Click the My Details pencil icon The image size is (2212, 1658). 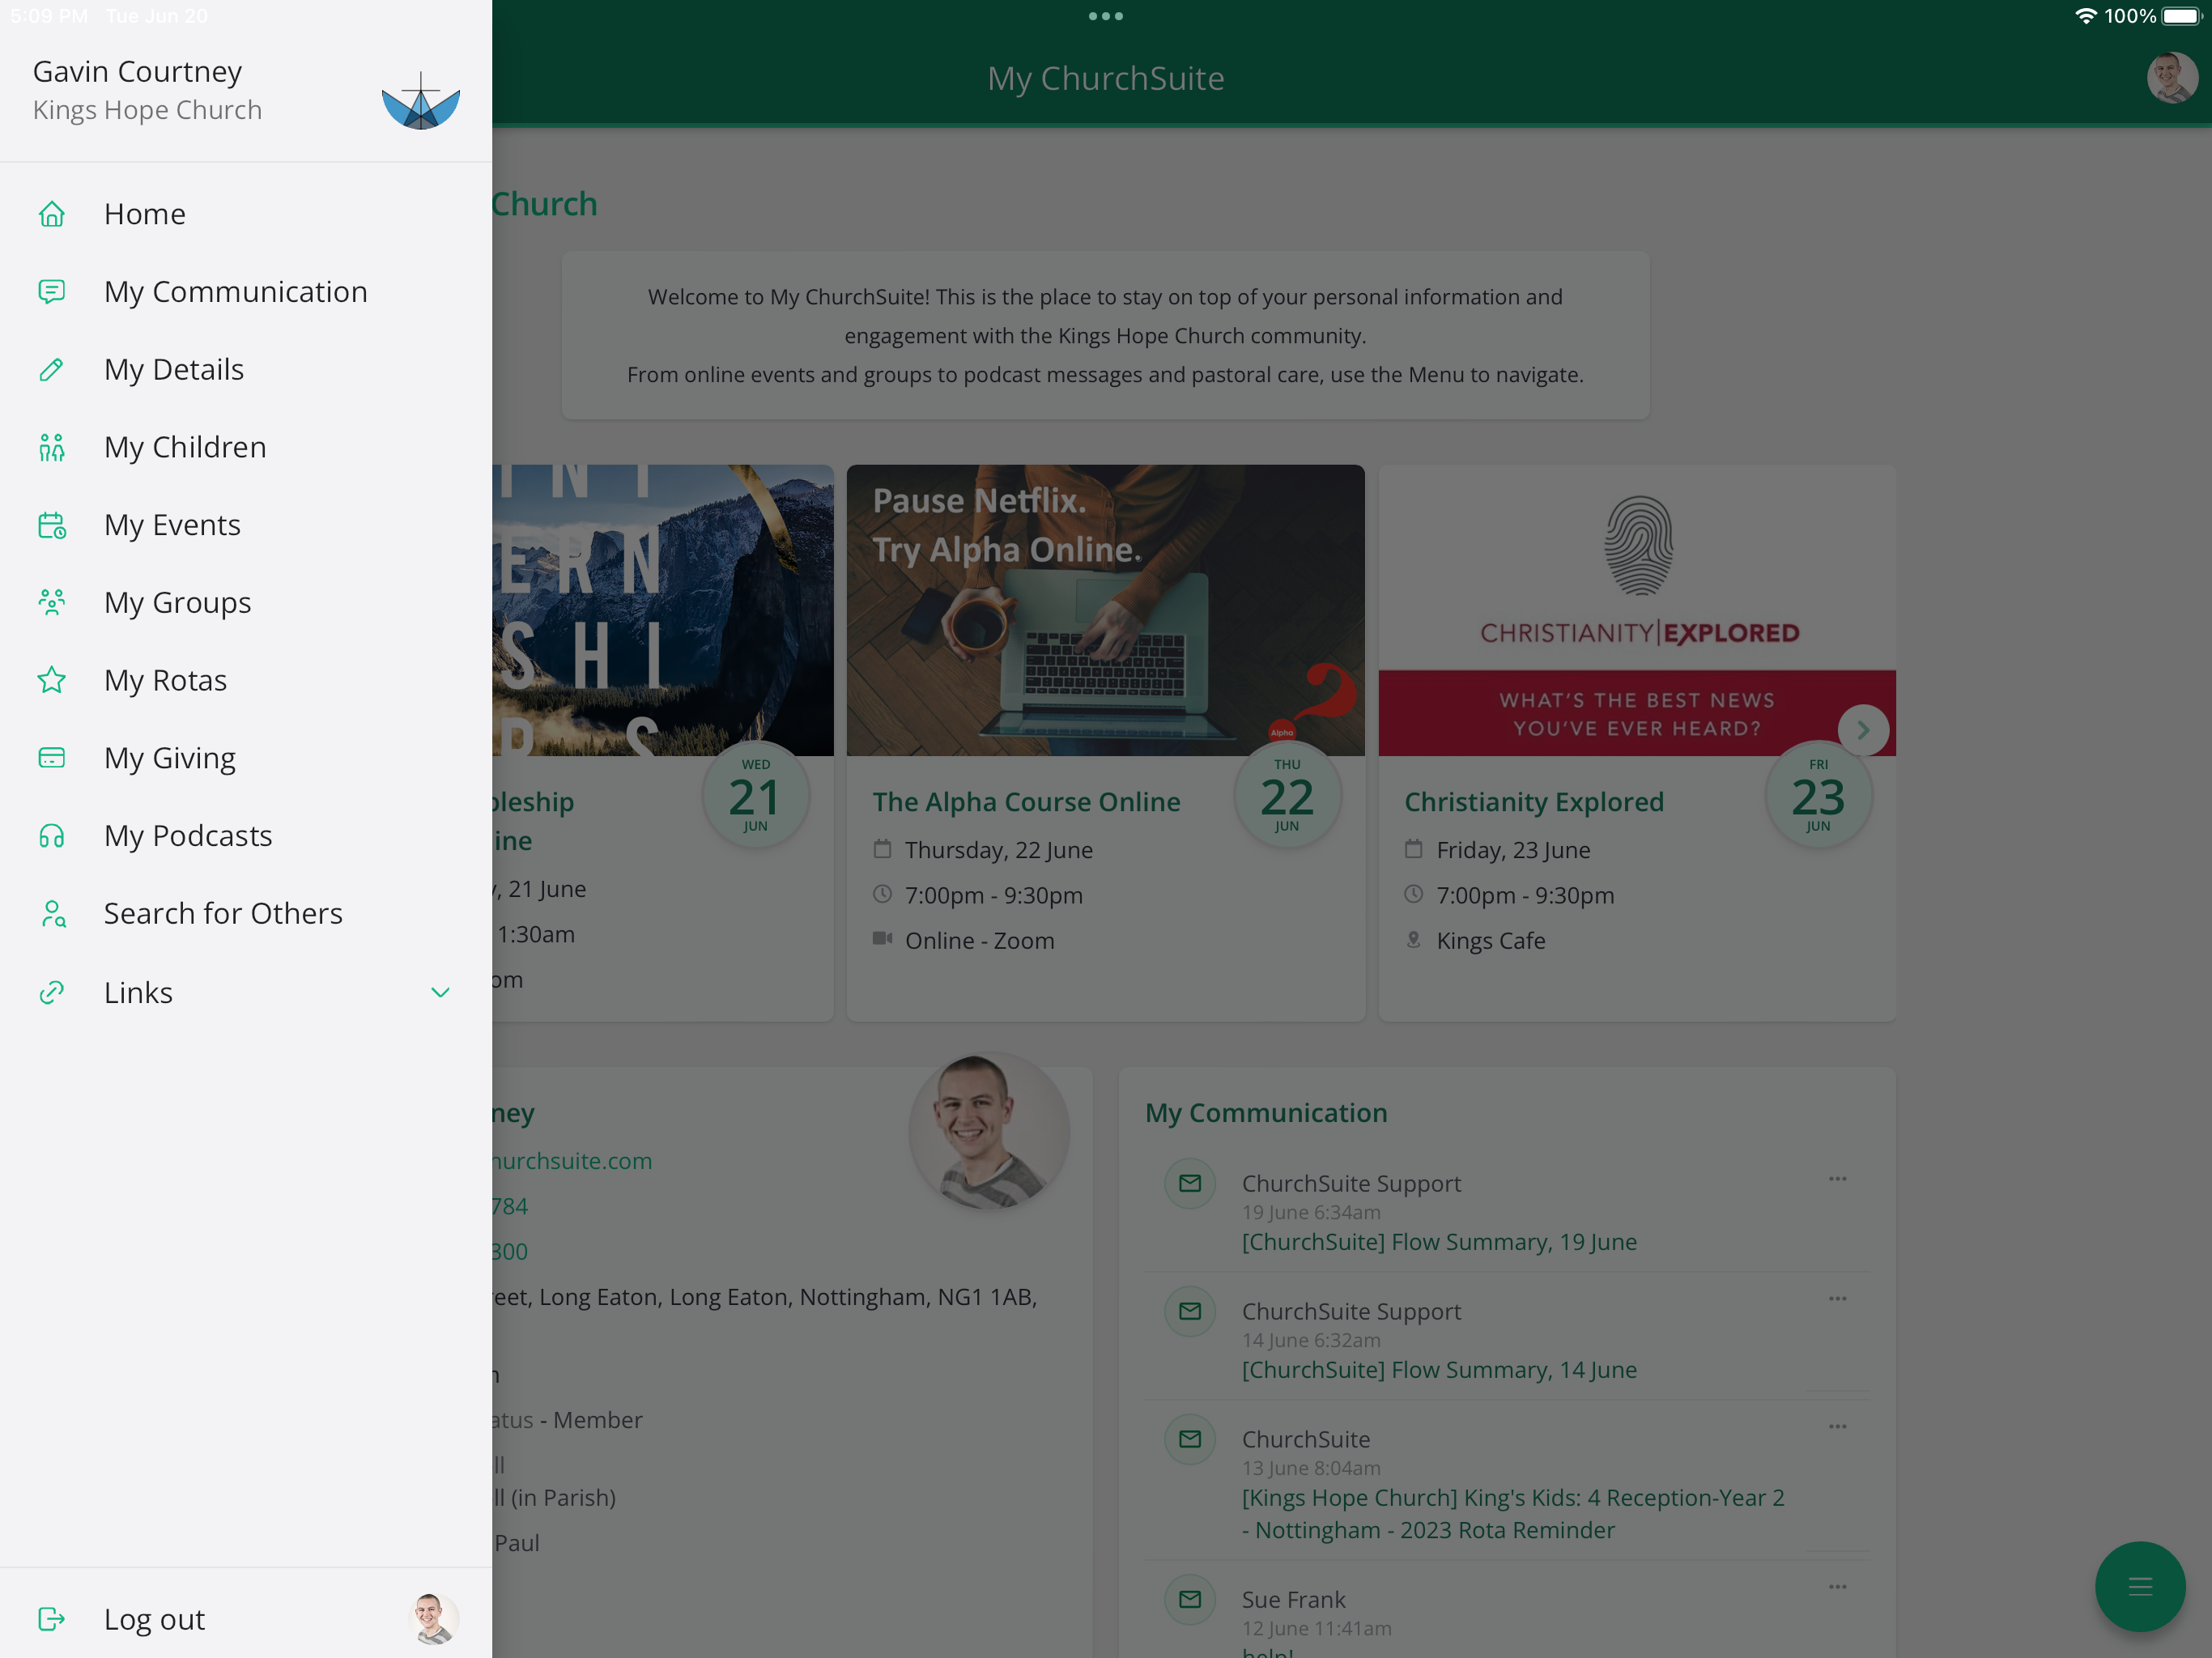[x=52, y=370]
